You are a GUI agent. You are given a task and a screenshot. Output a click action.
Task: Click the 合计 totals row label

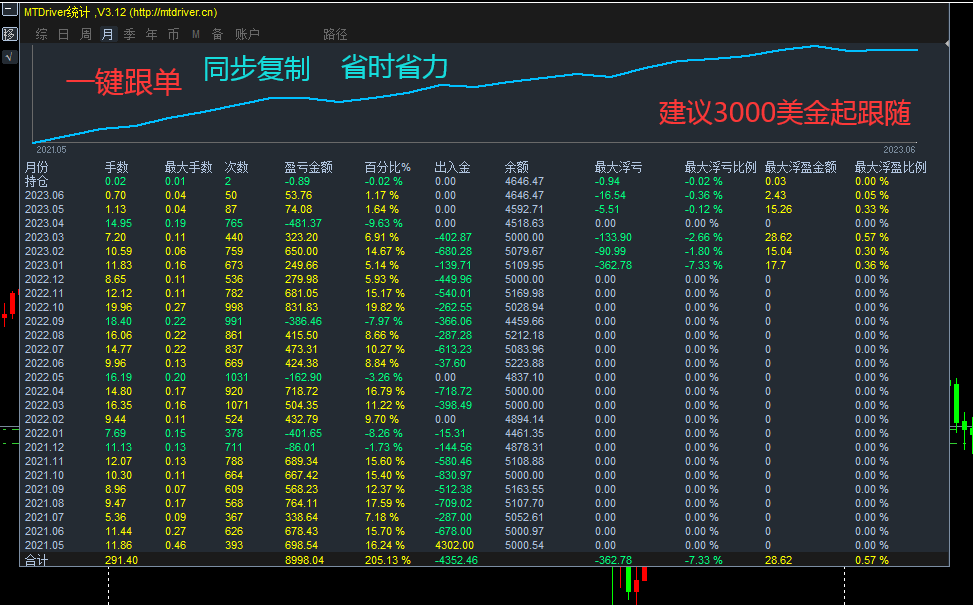(37, 560)
